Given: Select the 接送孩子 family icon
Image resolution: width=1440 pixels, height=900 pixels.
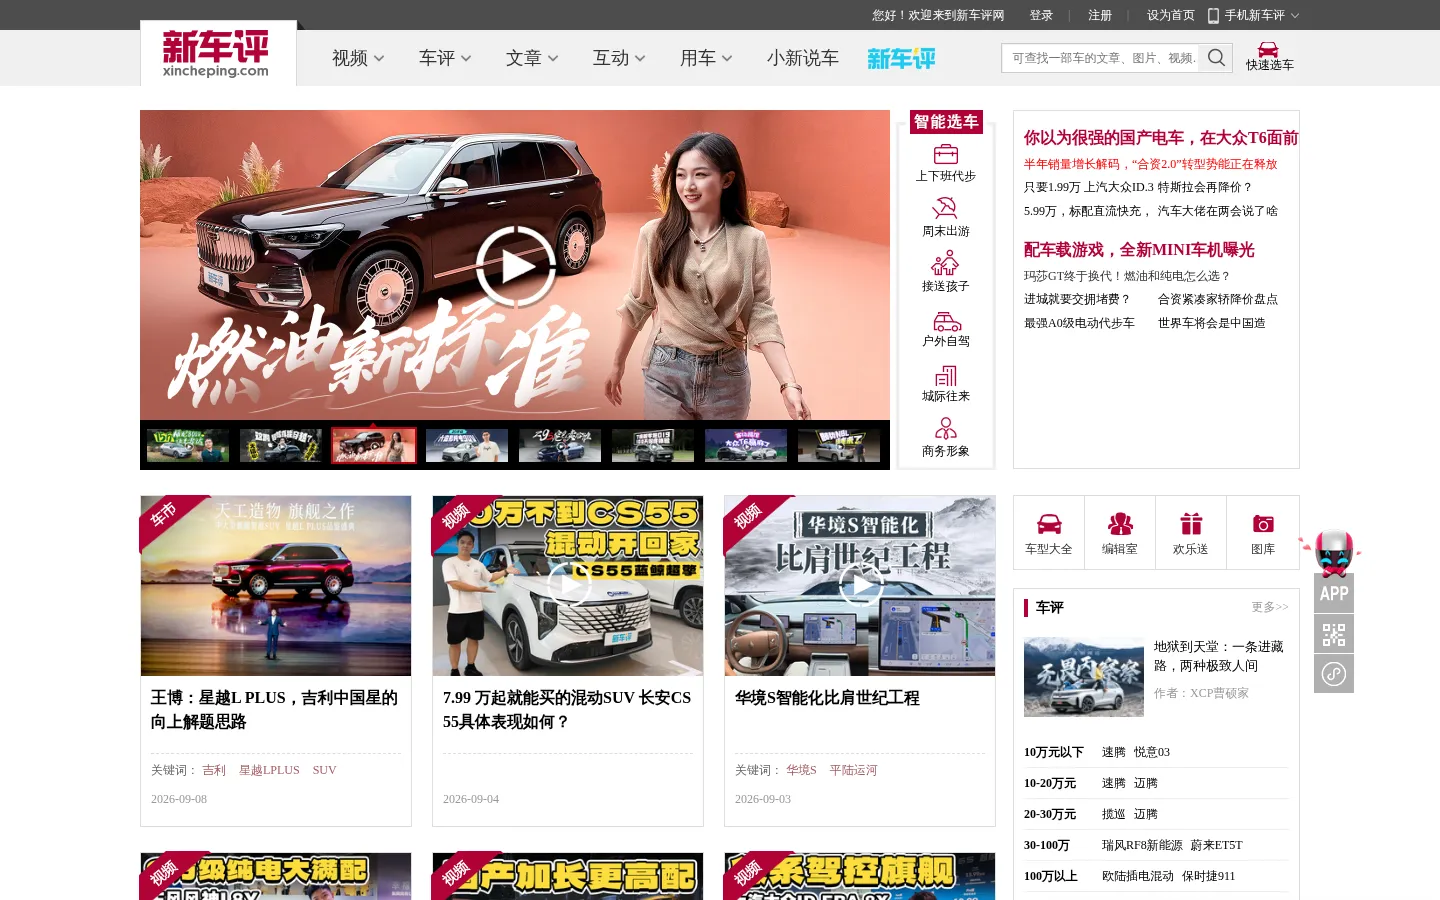Looking at the screenshot, I should (946, 263).
